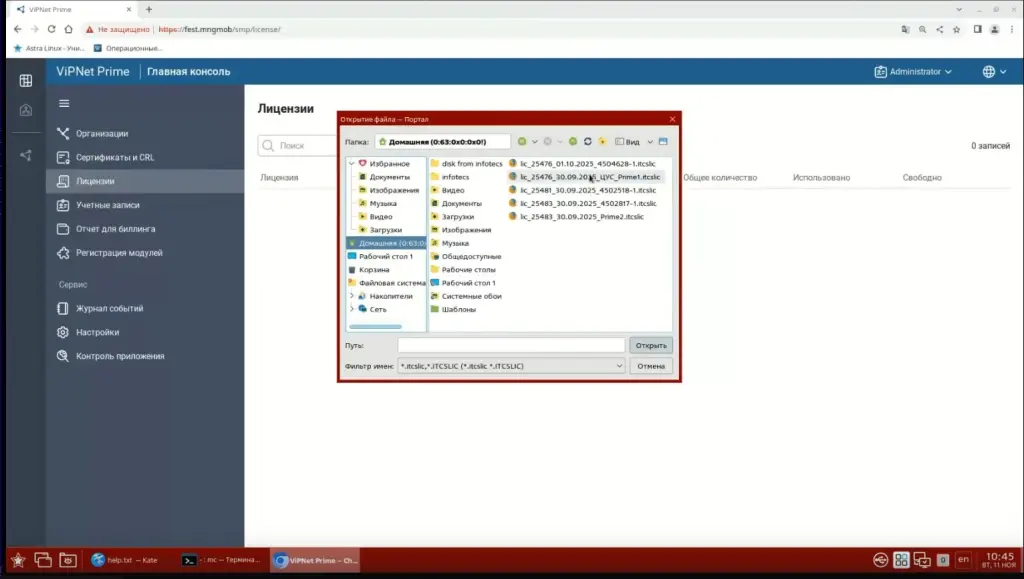Bookmark this page with star icon
This screenshot has height=579, width=1024.
click(957, 29)
